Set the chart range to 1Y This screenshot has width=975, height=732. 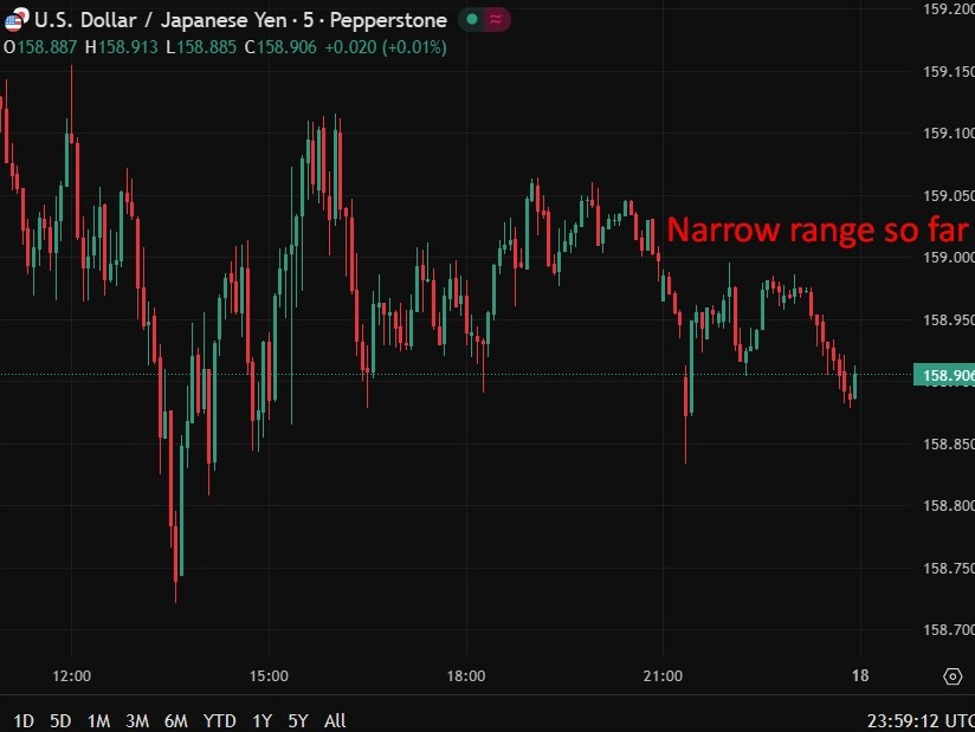click(x=262, y=720)
